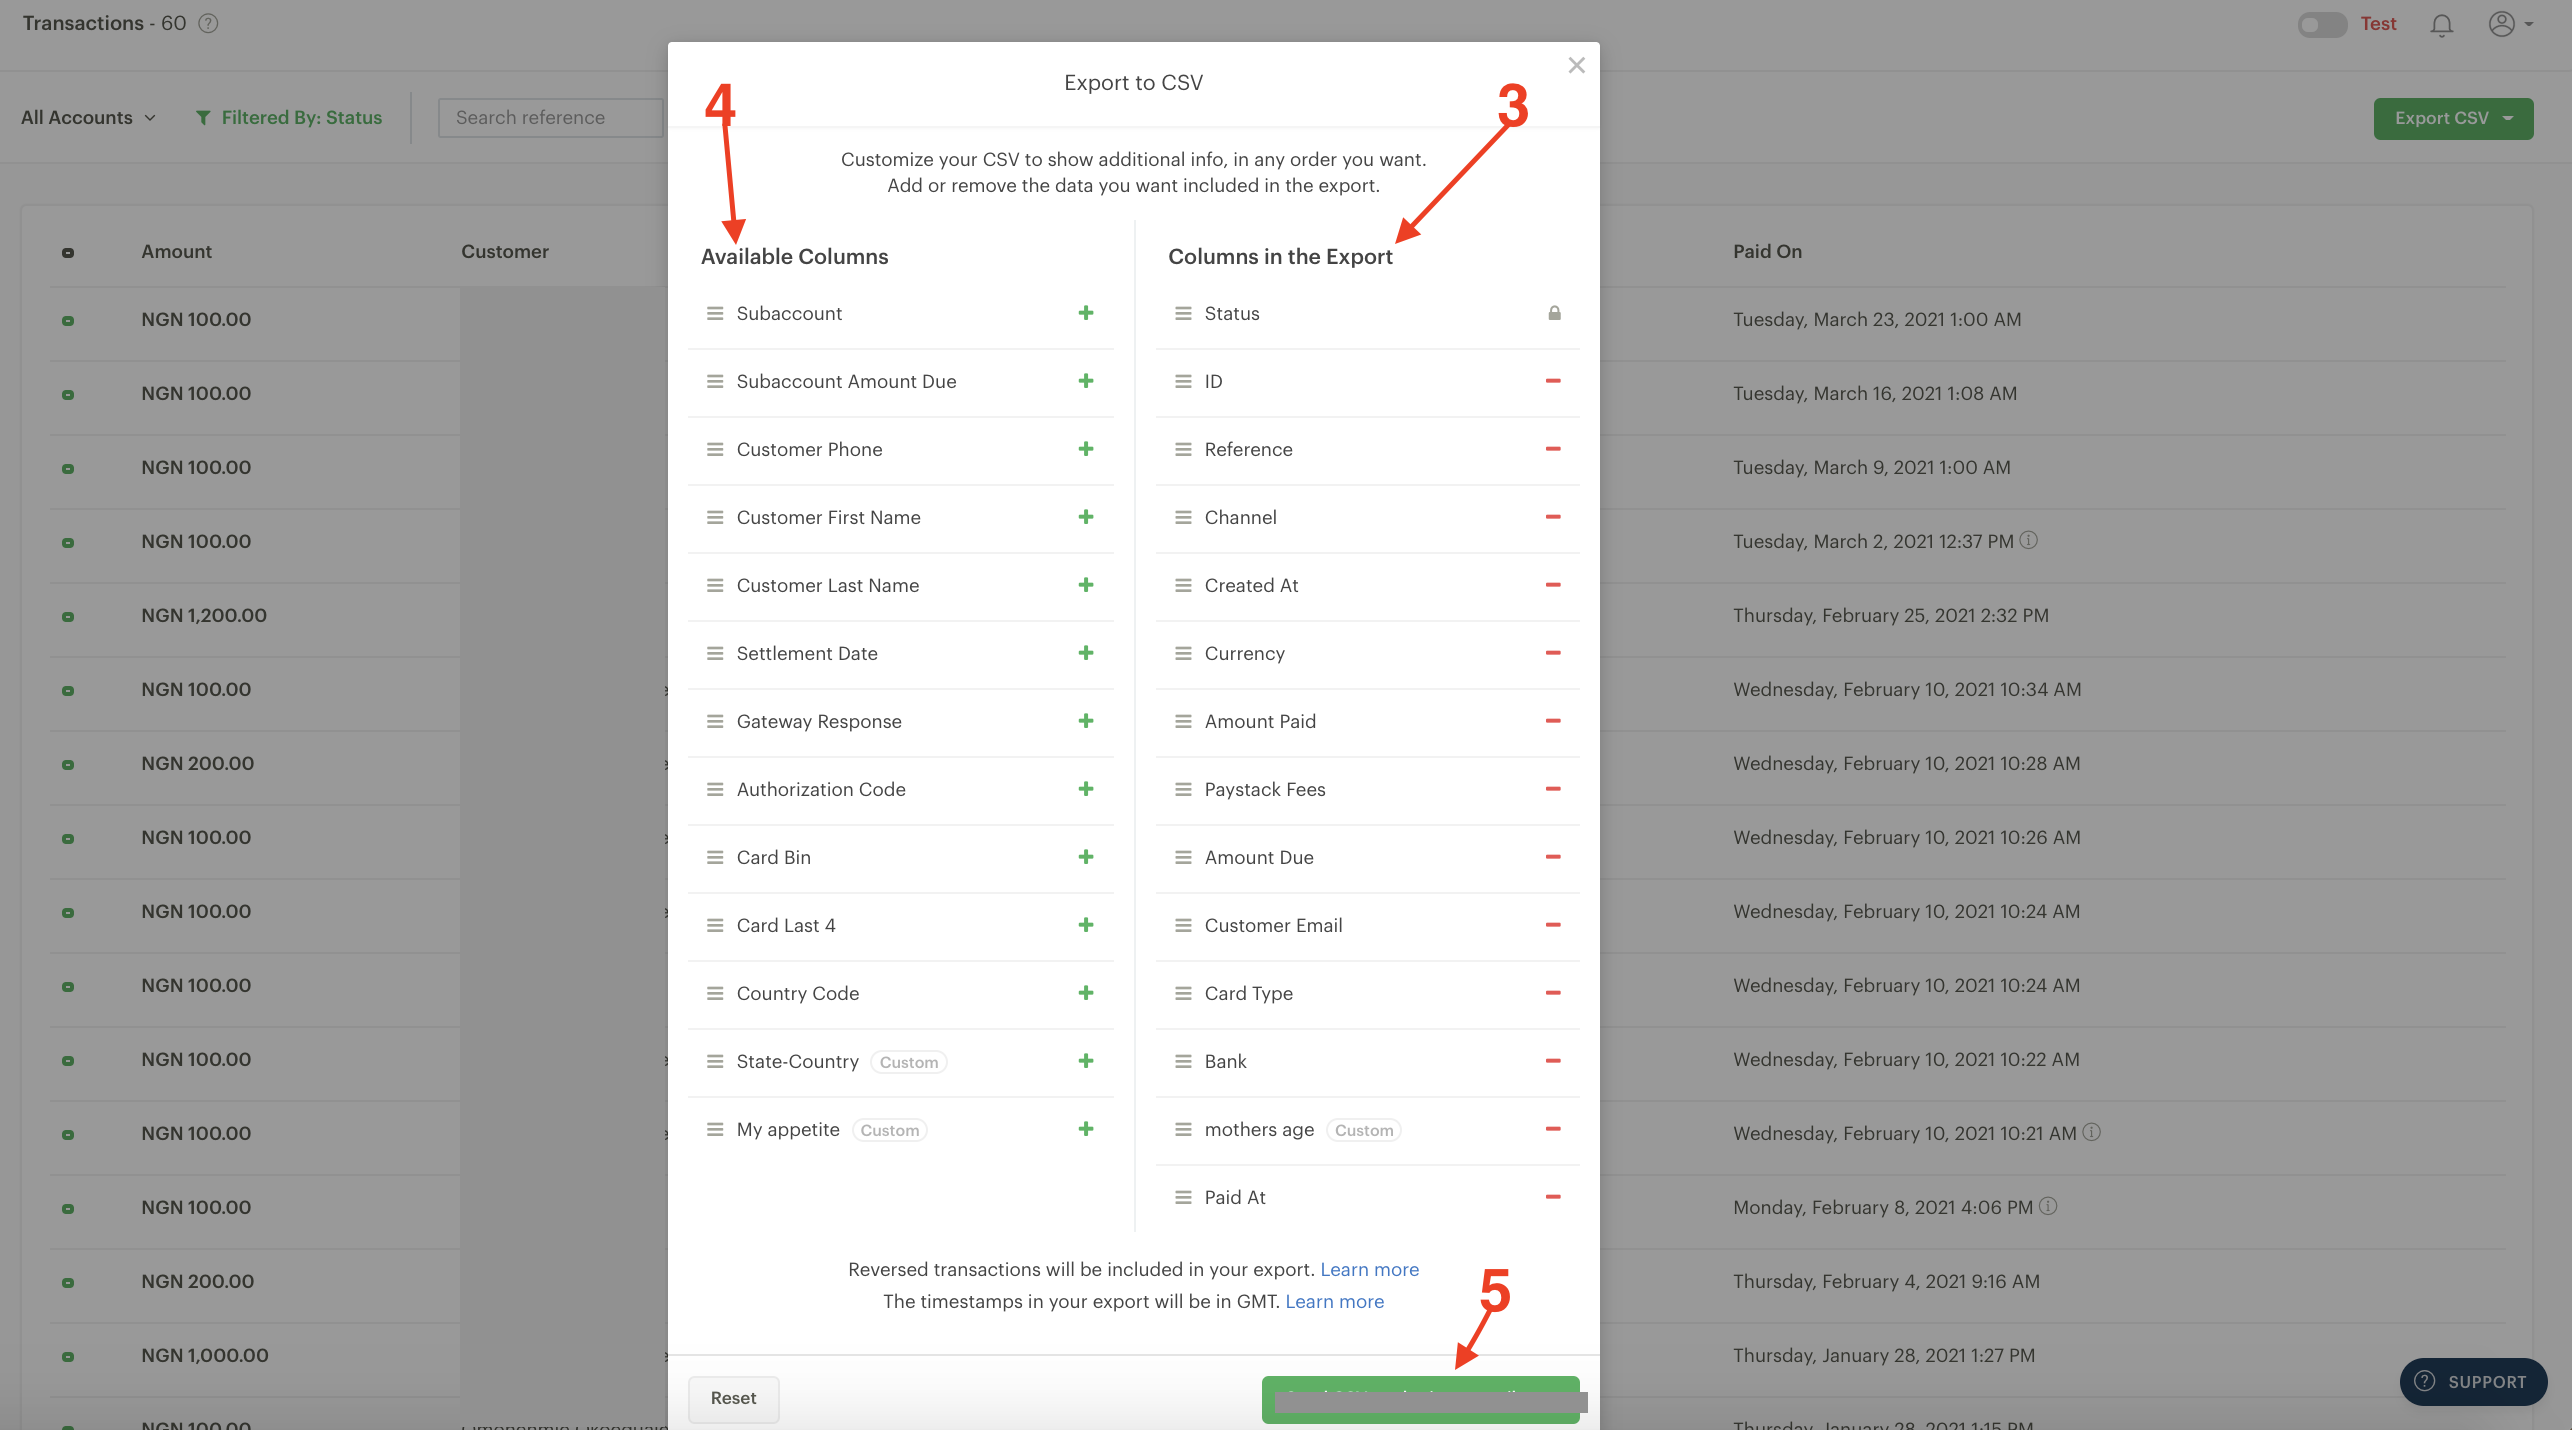
Task: Add Customer First Name column
Action: (x=1086, y=517)
